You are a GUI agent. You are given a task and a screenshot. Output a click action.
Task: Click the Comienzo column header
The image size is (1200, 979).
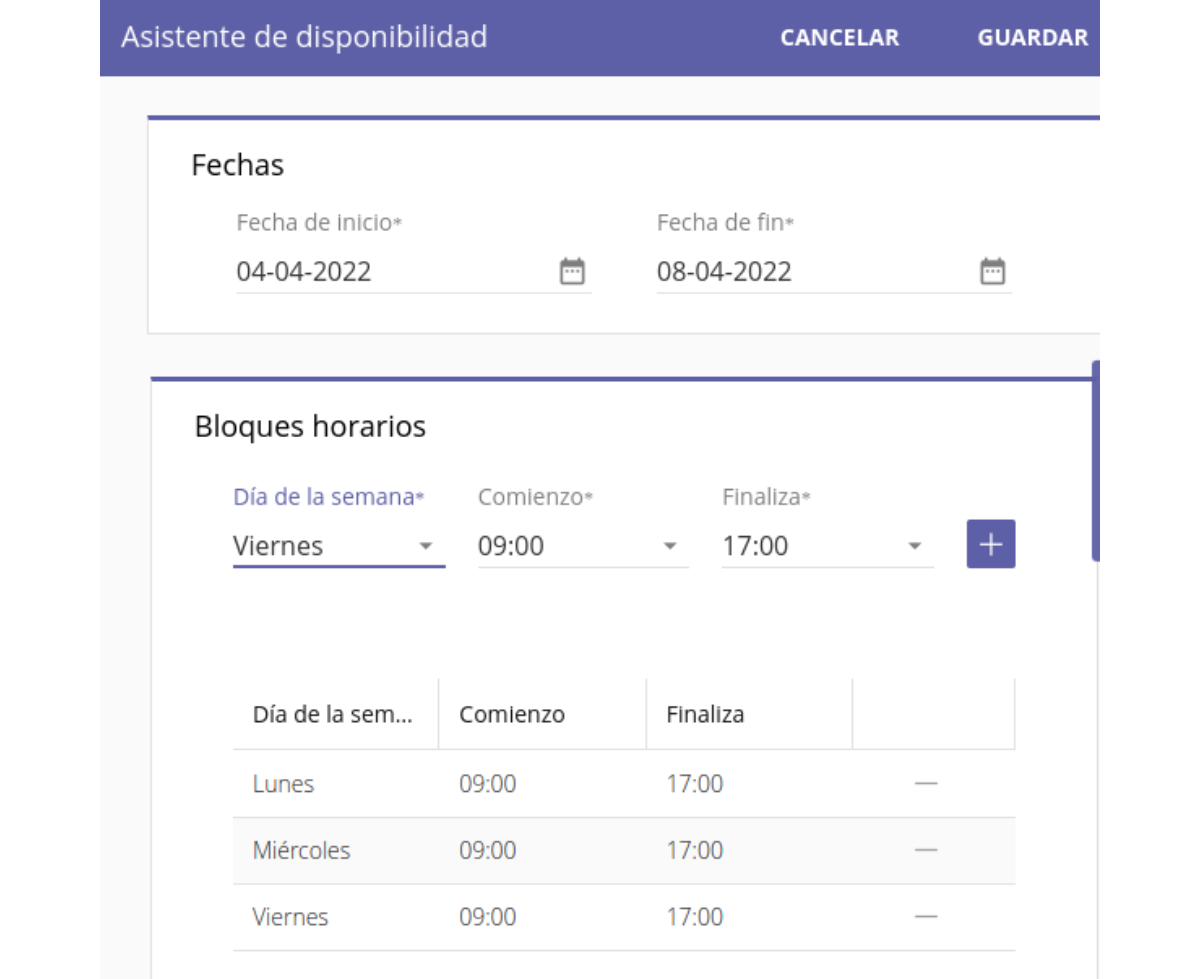(512, 714)
